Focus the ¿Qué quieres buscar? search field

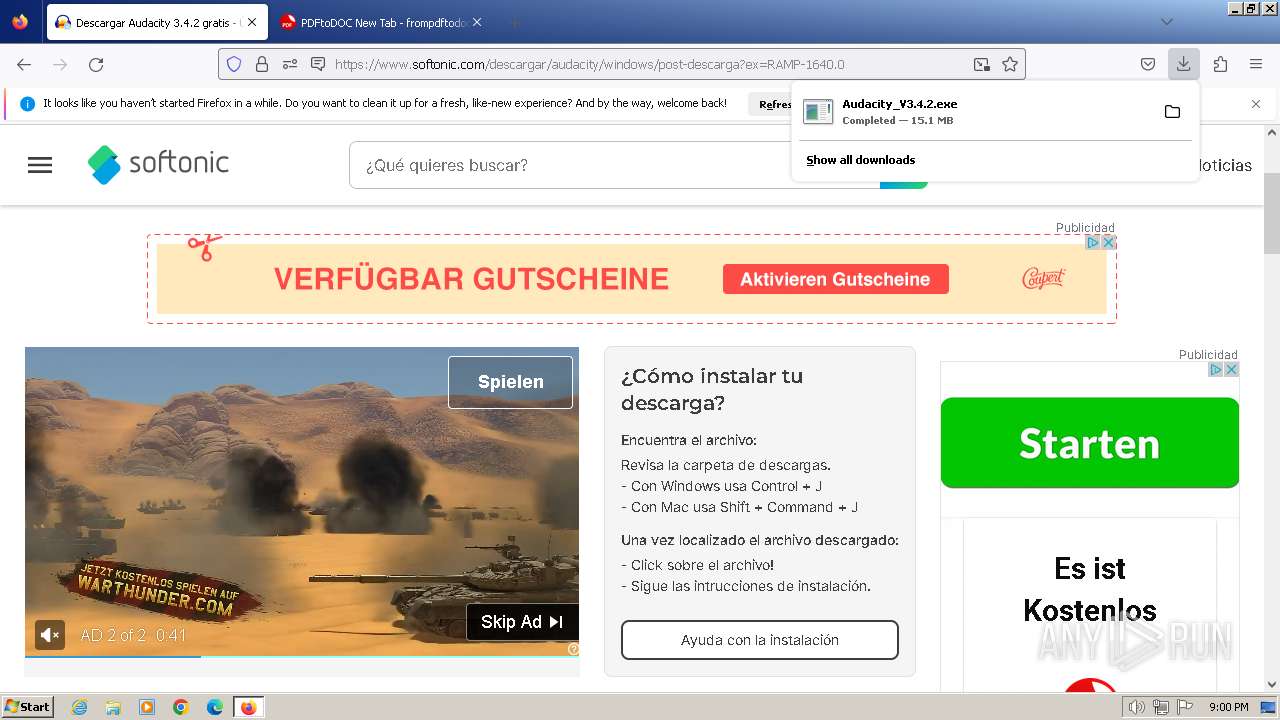[614, 165]
